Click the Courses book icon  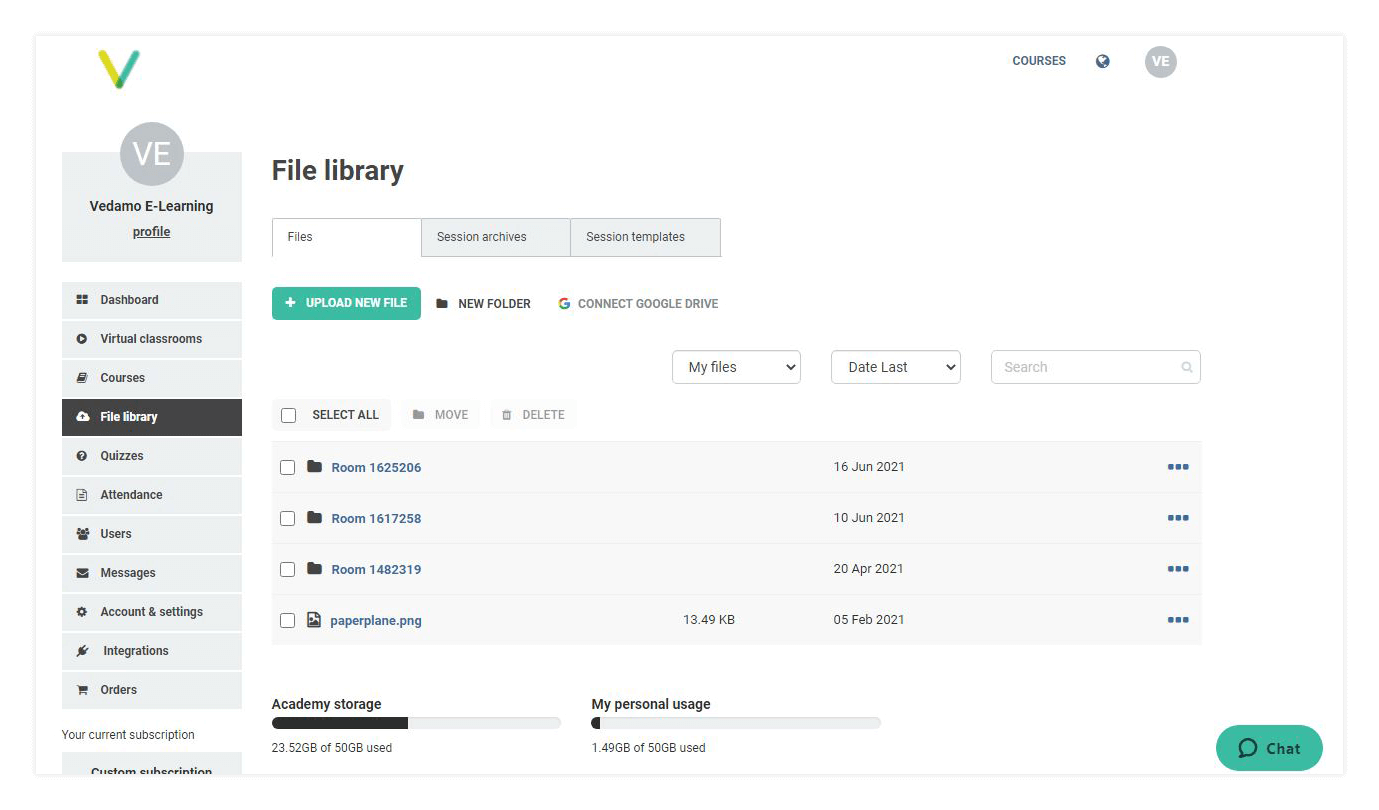[x=82, y=378]
